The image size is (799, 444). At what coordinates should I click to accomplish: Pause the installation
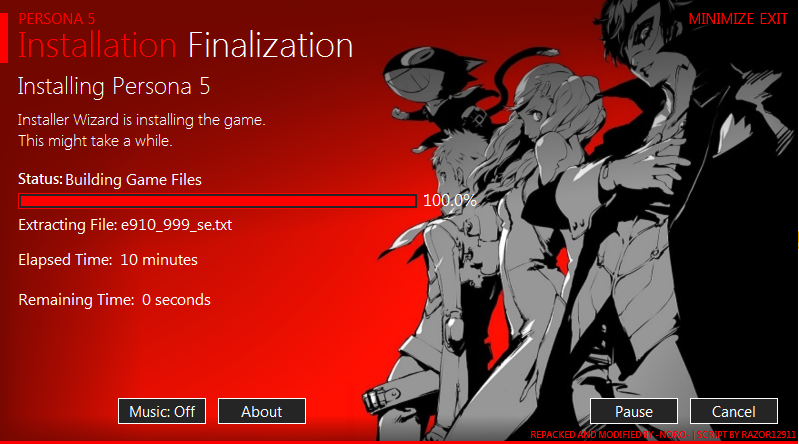point(634,411)
